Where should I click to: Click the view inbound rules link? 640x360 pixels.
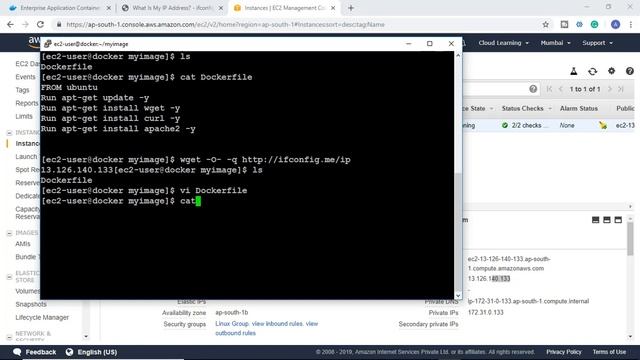pyautogui.click(x=277, y=324)
